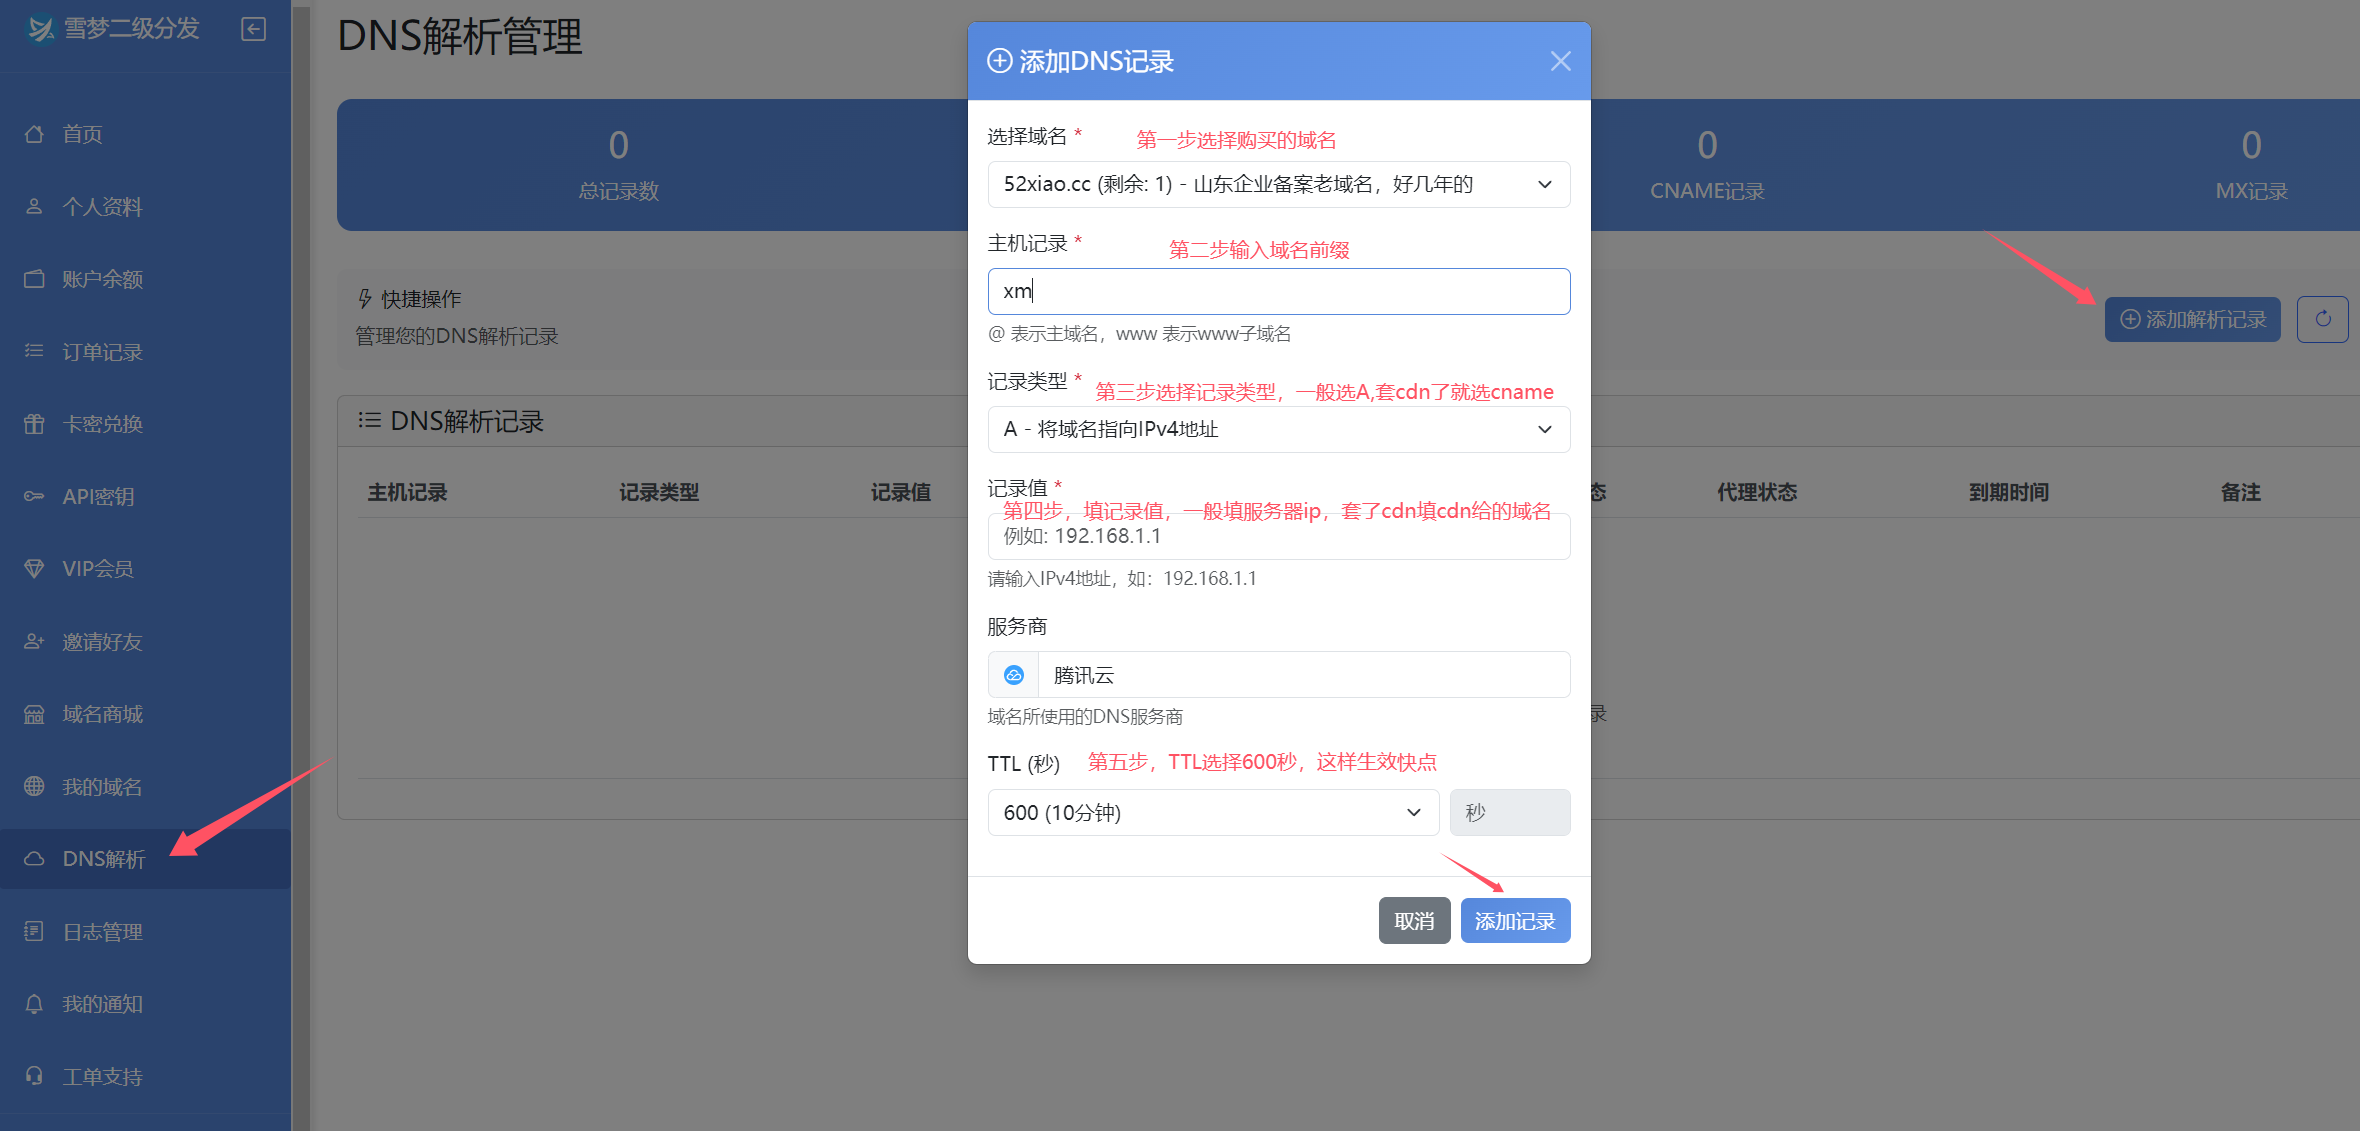Open the domain selection dropdown showing 52xiao.cc
Viewport: 2360px width, 1131px height.
click(1278, 184)
